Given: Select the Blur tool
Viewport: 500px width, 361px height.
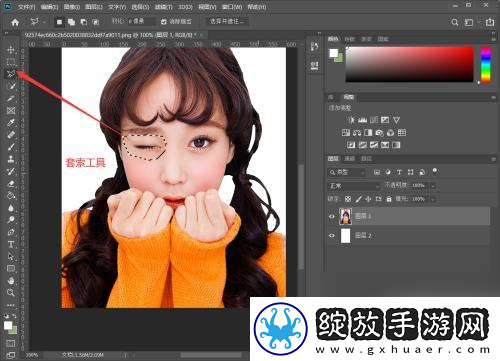Looking at the screenshot, I should [x=11, y=208].
